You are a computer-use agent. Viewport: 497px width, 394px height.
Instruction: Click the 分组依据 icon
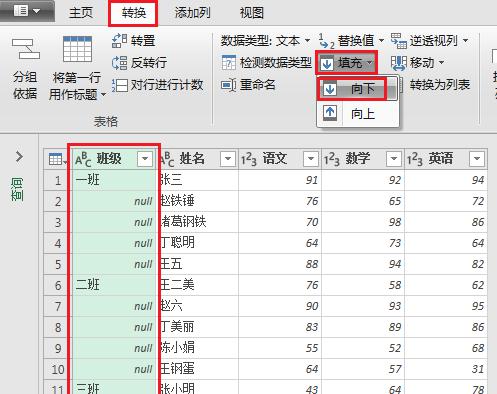click(26, 49)
